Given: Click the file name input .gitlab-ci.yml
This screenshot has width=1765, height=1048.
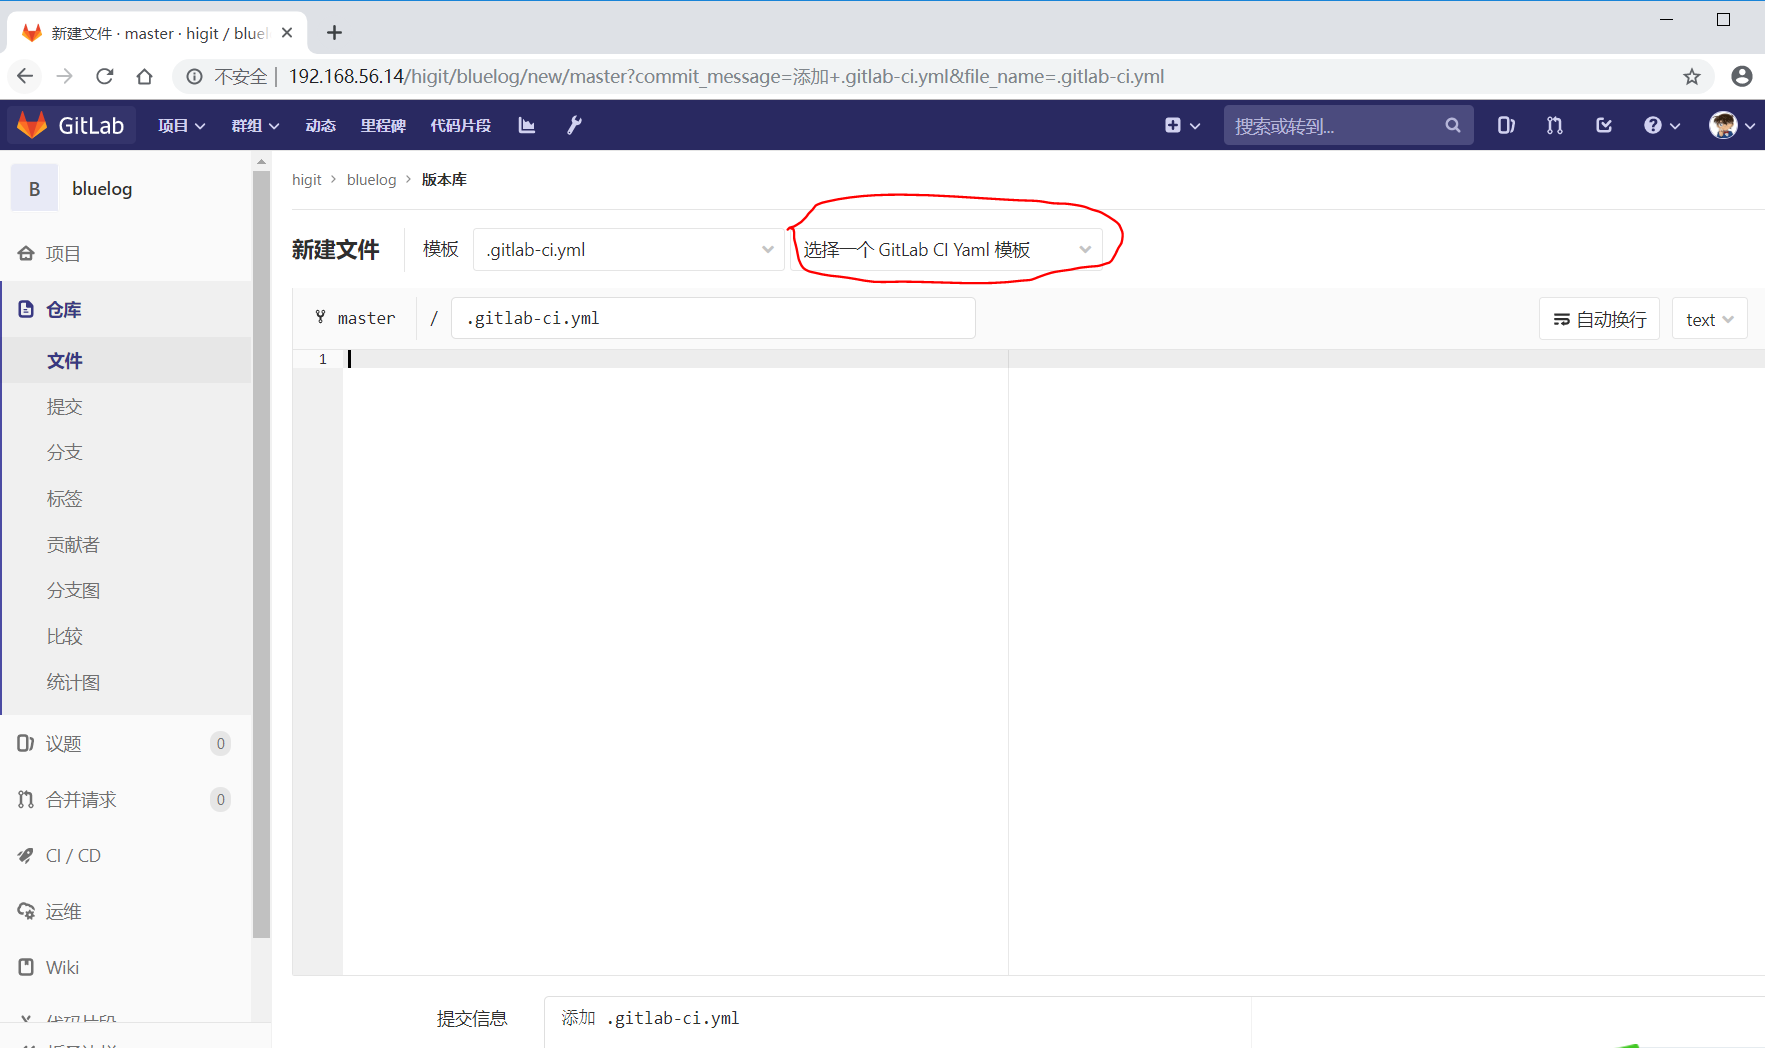Looking at the screenshot, I should [713, 318].
